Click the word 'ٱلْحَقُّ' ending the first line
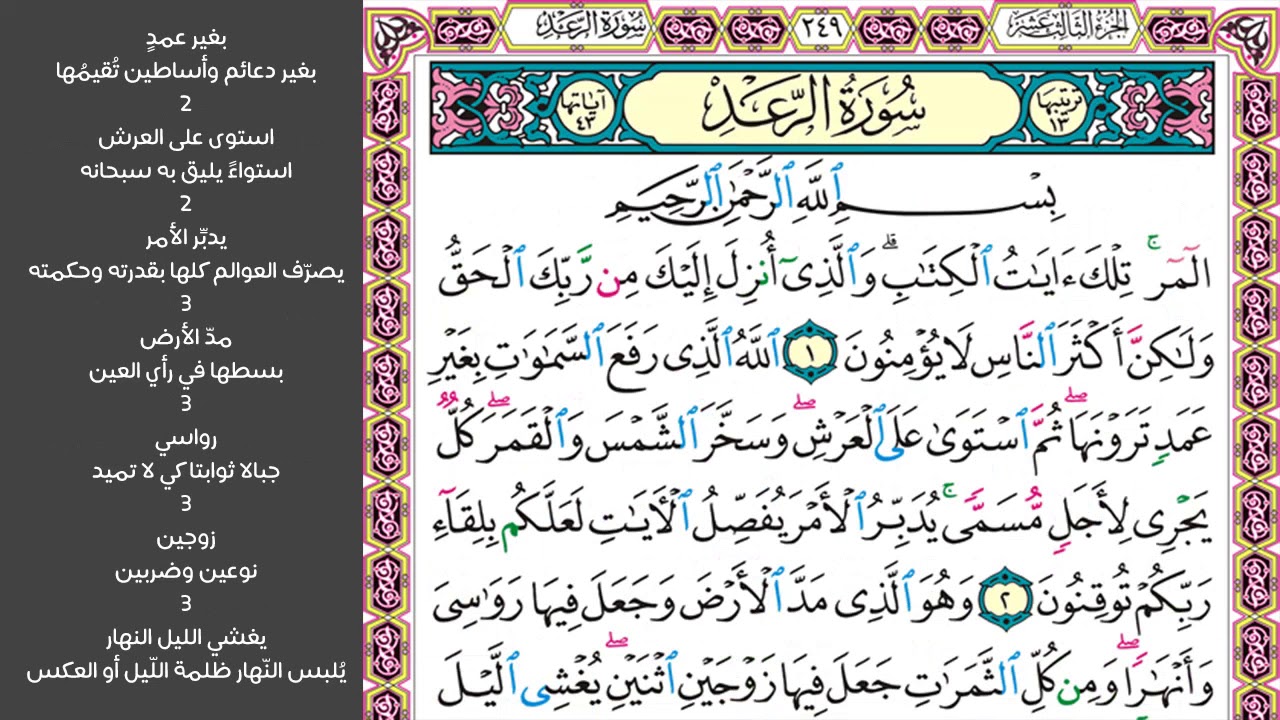1280x720 pixels. click(482, 270)
